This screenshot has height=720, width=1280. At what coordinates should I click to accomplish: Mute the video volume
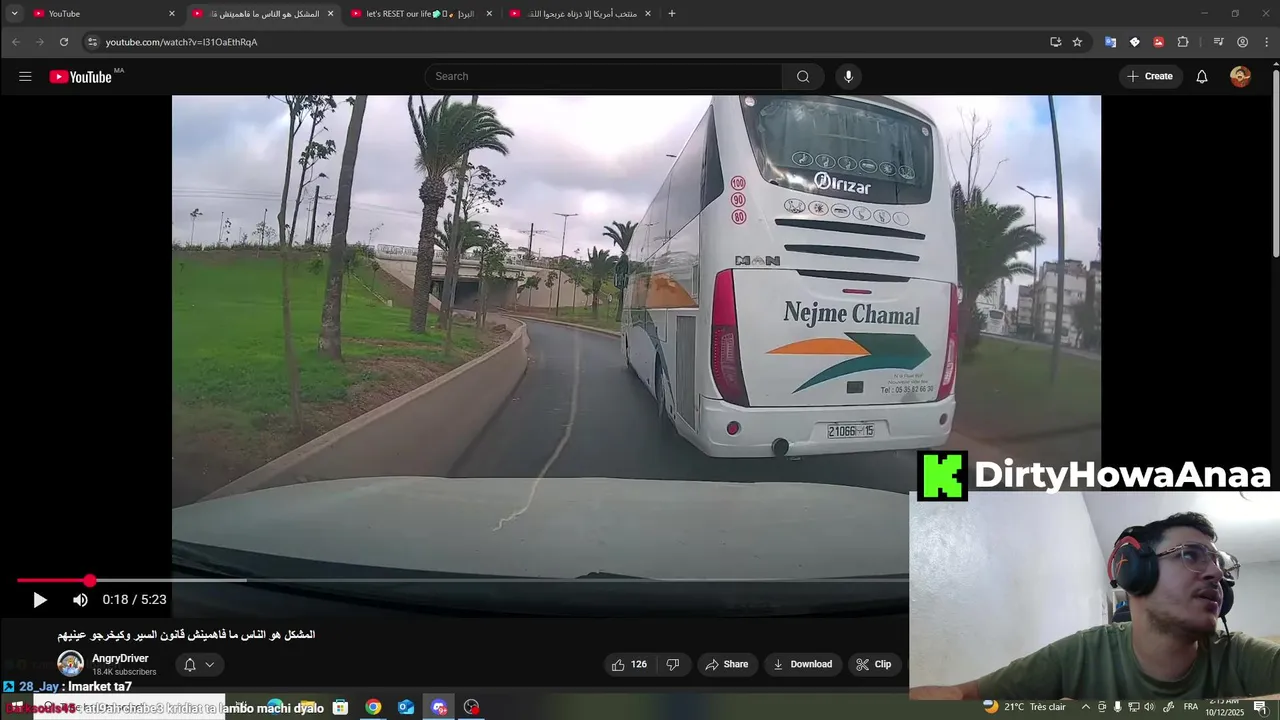(x=80, y=600)
